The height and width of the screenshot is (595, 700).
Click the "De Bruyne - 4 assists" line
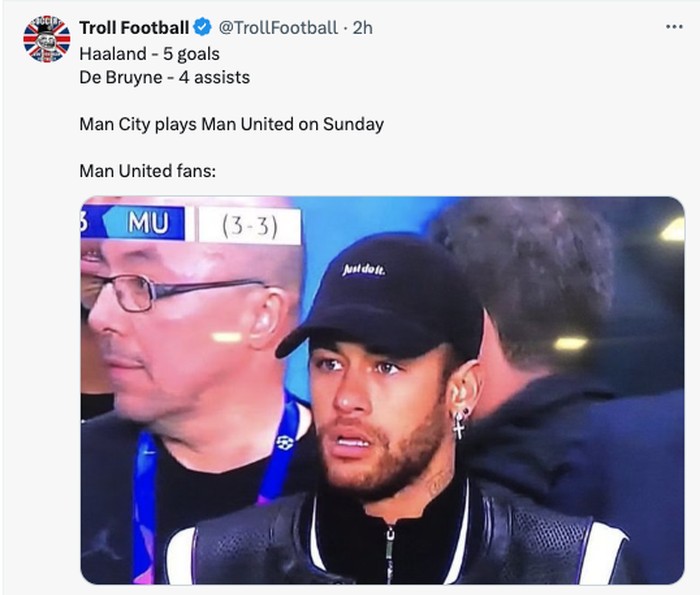[x=164, y=77]
